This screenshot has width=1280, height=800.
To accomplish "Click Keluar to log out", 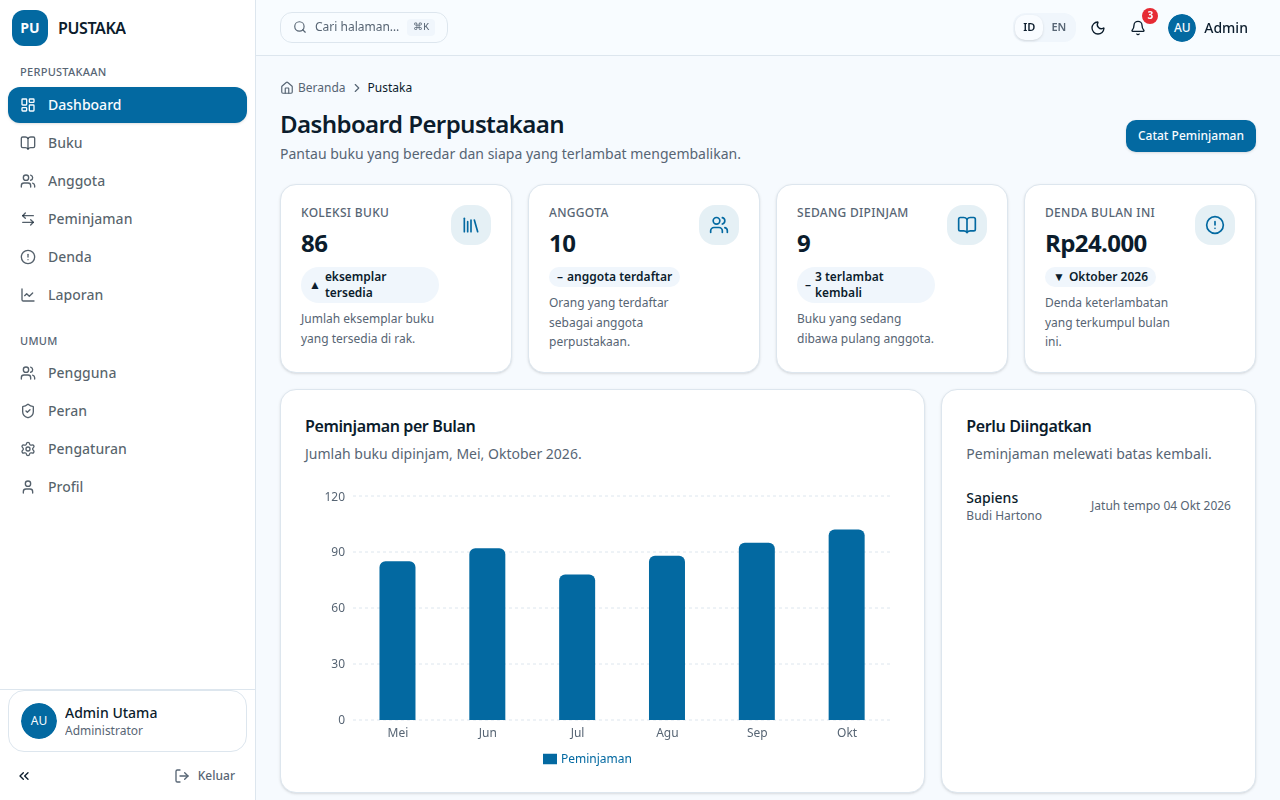I will click(205, 776).
